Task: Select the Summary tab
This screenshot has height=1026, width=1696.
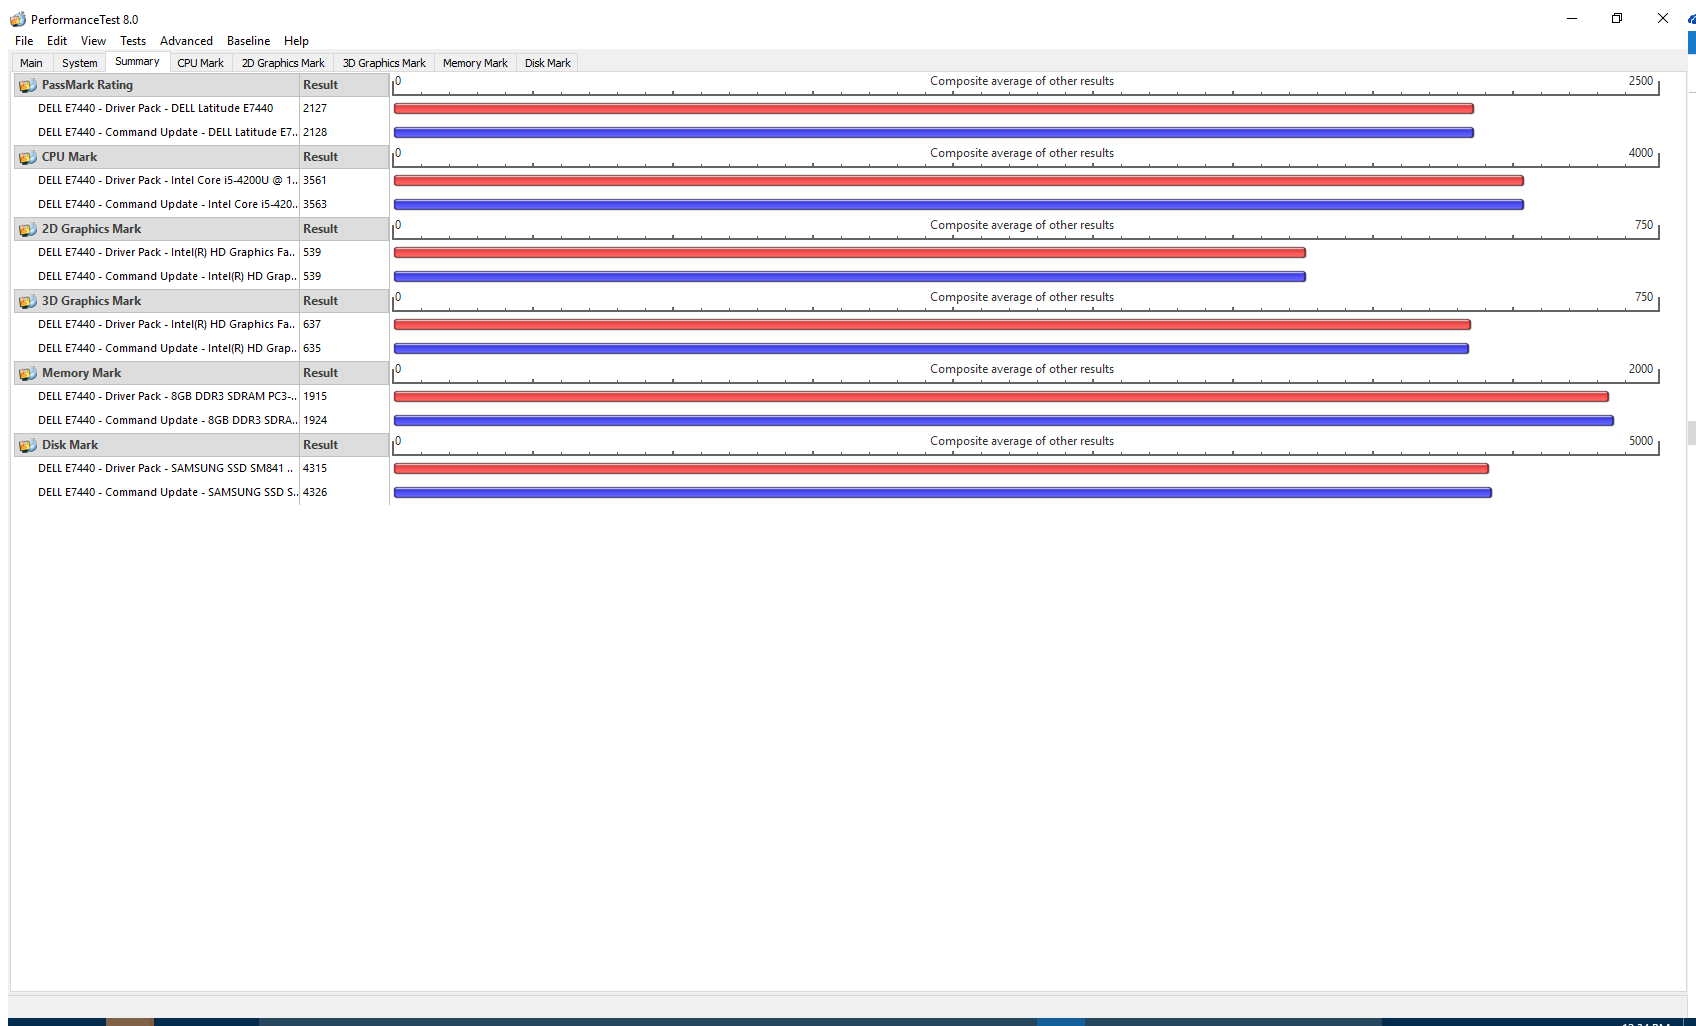Action: 137,62
